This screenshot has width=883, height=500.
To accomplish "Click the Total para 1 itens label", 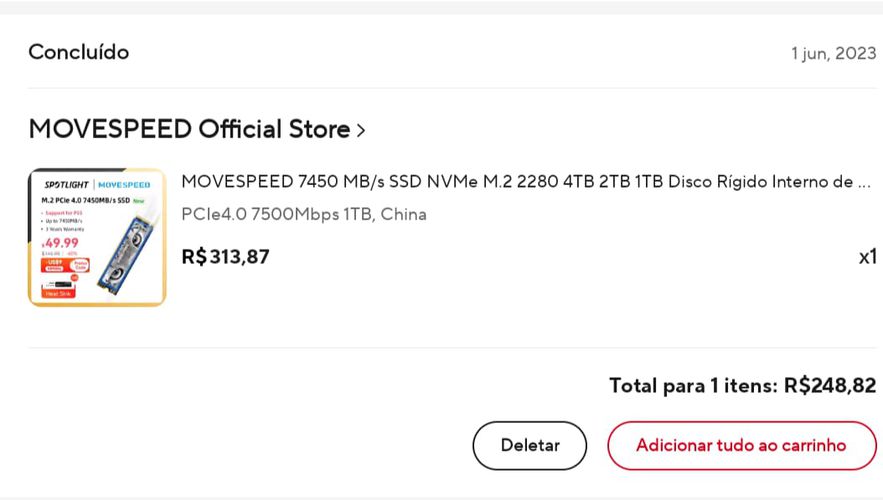I will (693, 386).
